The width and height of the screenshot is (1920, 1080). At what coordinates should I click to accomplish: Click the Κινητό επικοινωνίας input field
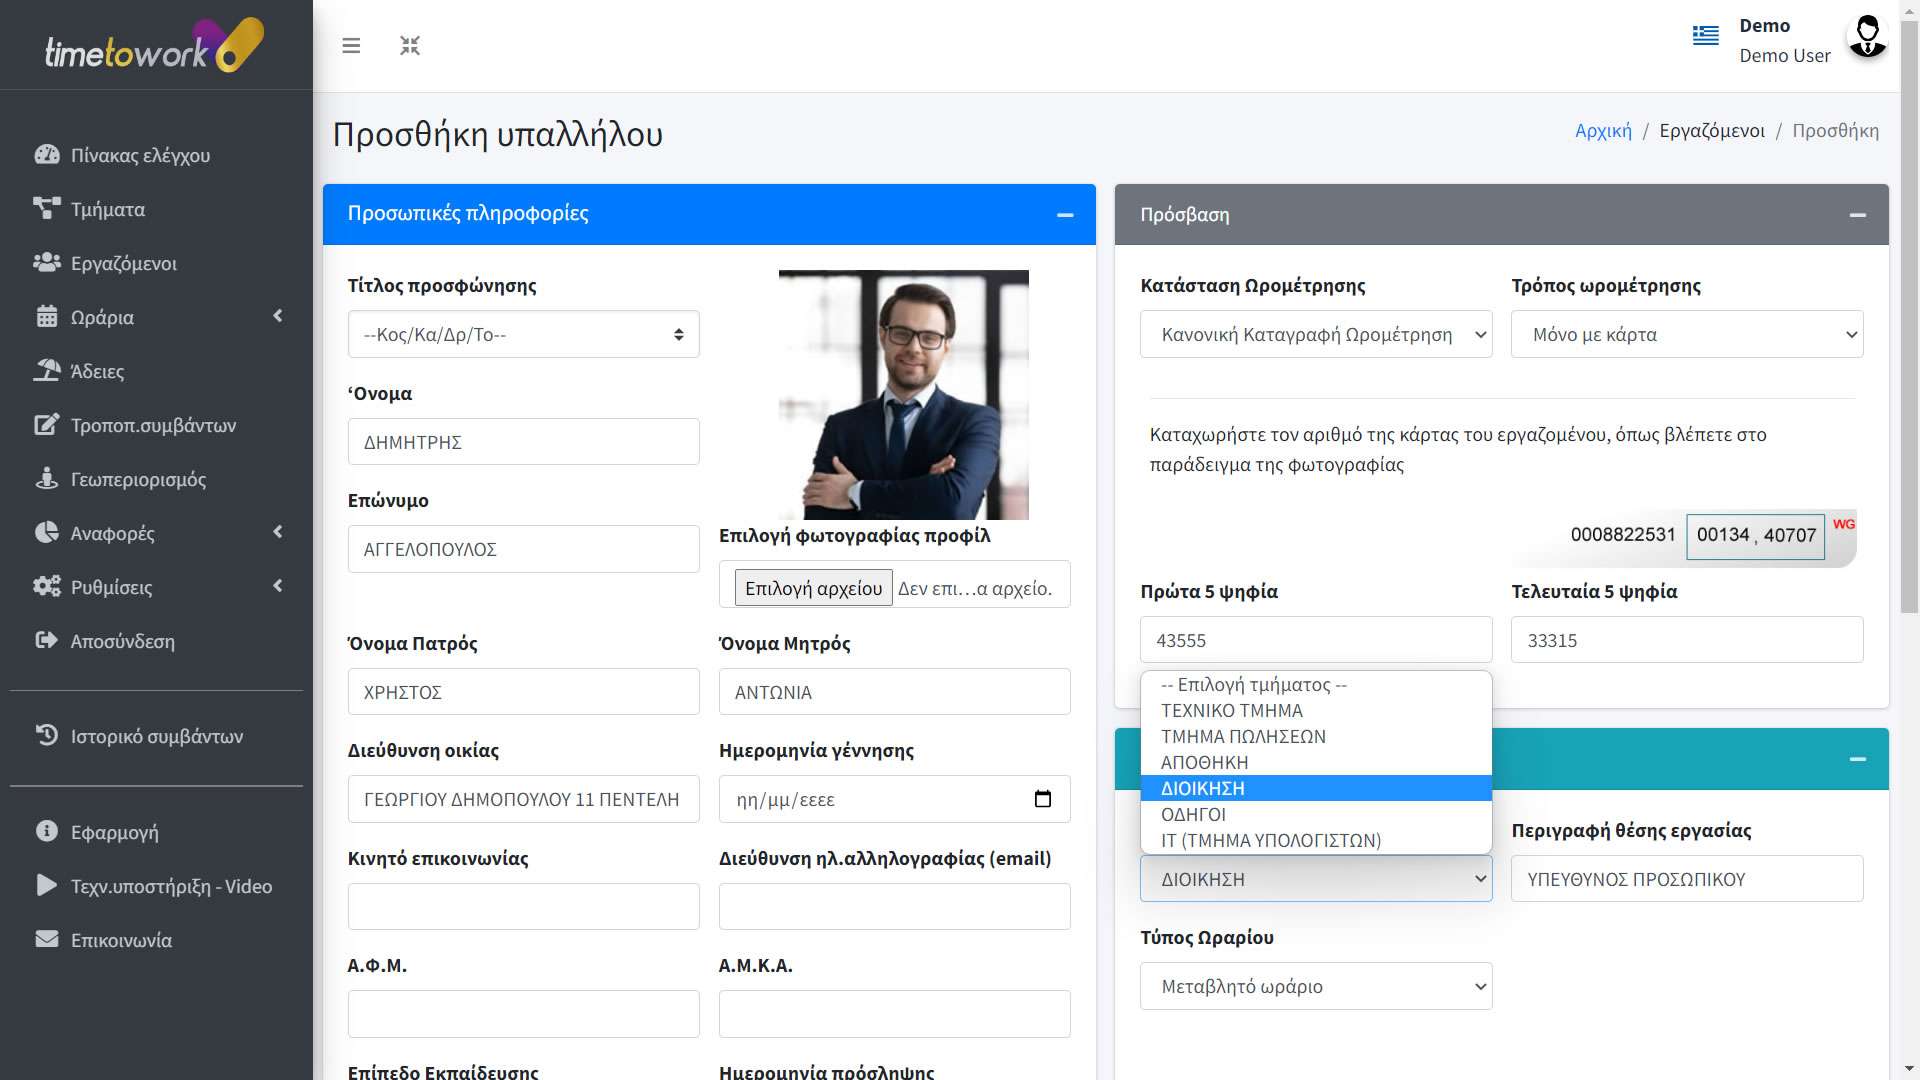click(523, 906)
